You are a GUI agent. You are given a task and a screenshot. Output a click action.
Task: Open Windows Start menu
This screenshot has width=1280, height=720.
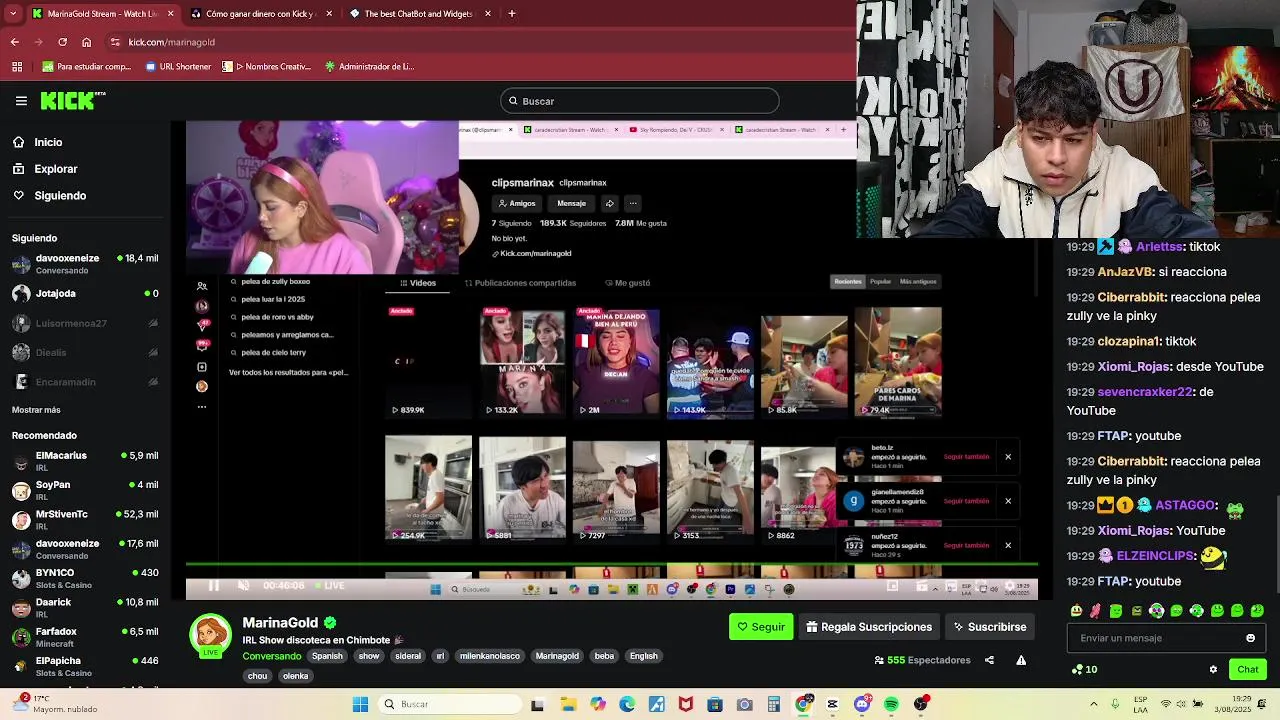[x=361, y=704]
